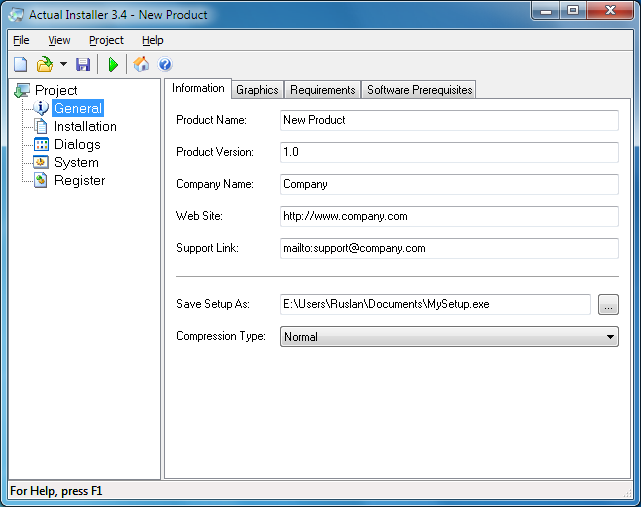Expand the Open recent projects arrow
This screenshot has height=507, width=641.
(x=63, y=64)
